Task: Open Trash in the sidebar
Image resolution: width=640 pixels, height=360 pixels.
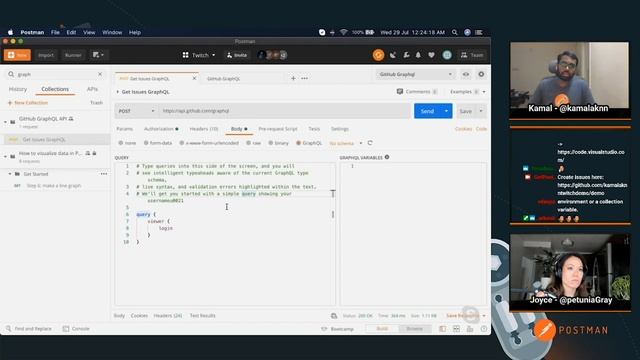Action: (x=96, y=103)
